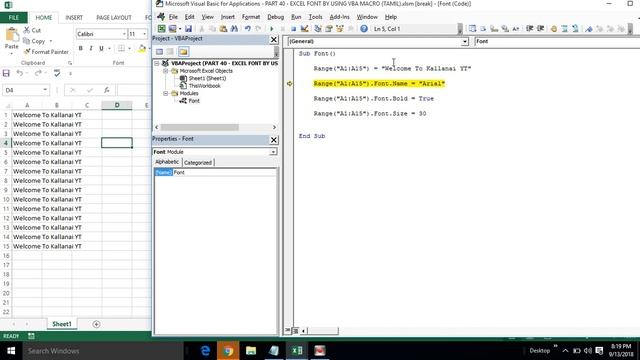Open Properties Window from toolbar icon
This screenshot has width=640, height=360.
point(329,29)
